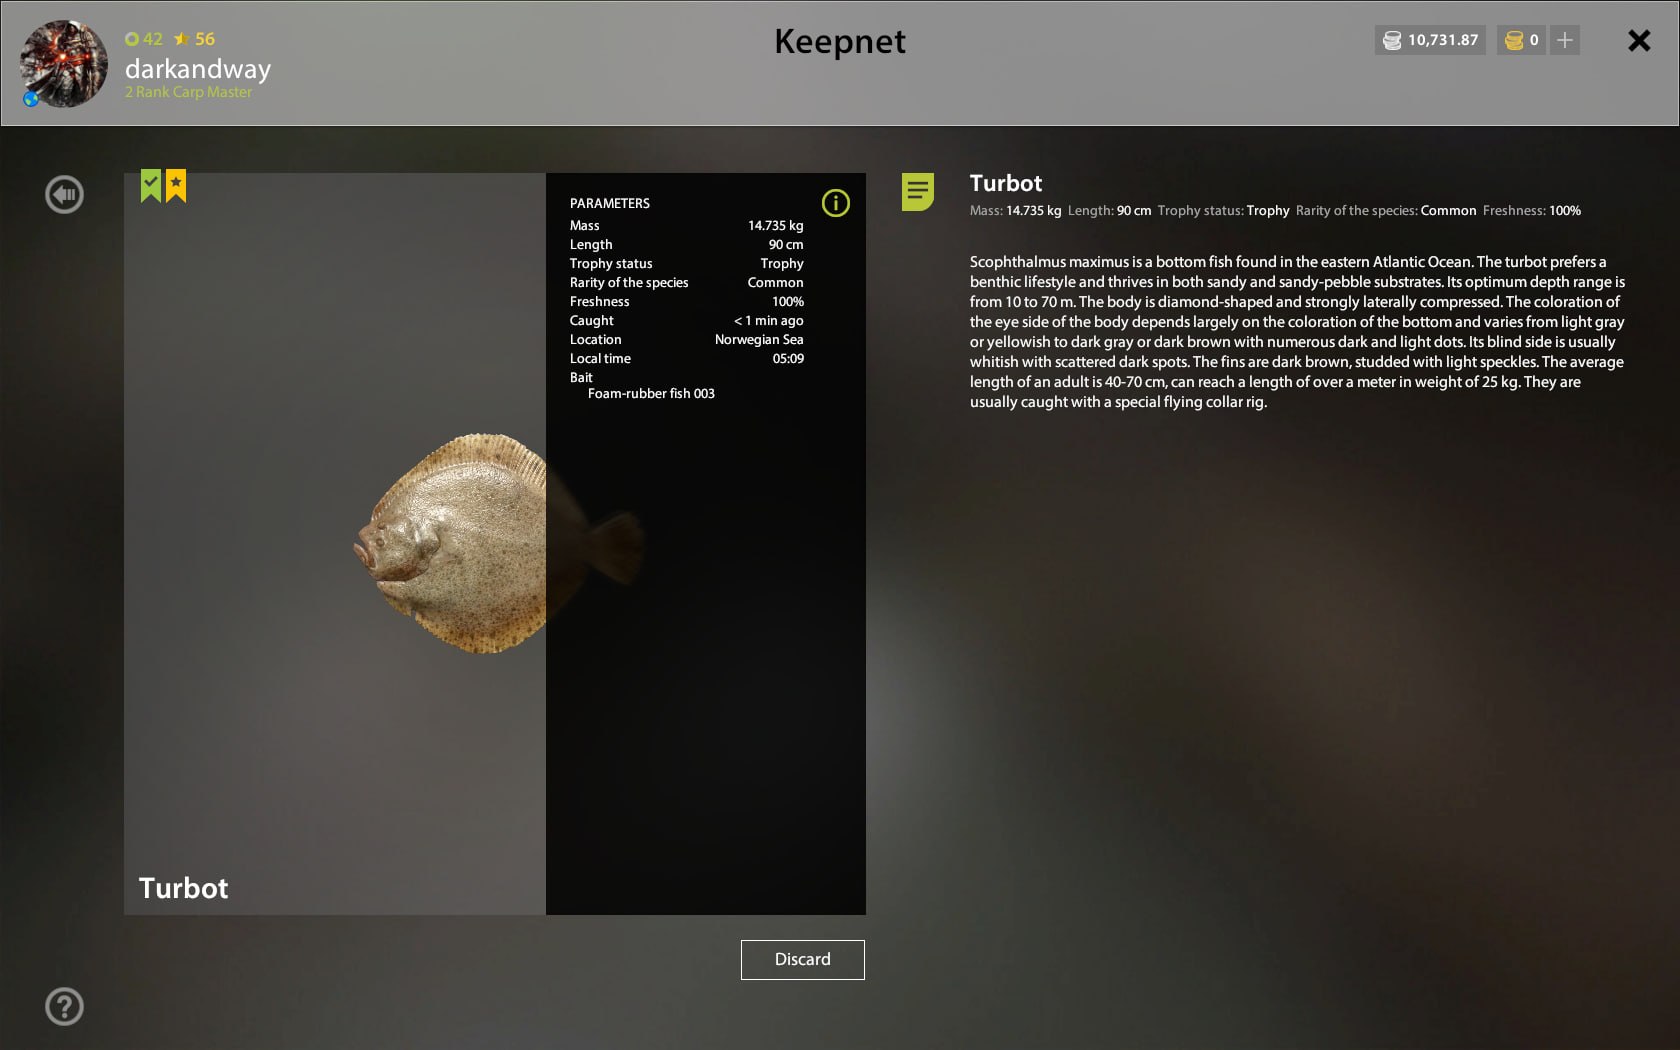The width and height of the screenshot is (1680, 1050).
Task: Click the level 42 indicator
Action: 144,39
